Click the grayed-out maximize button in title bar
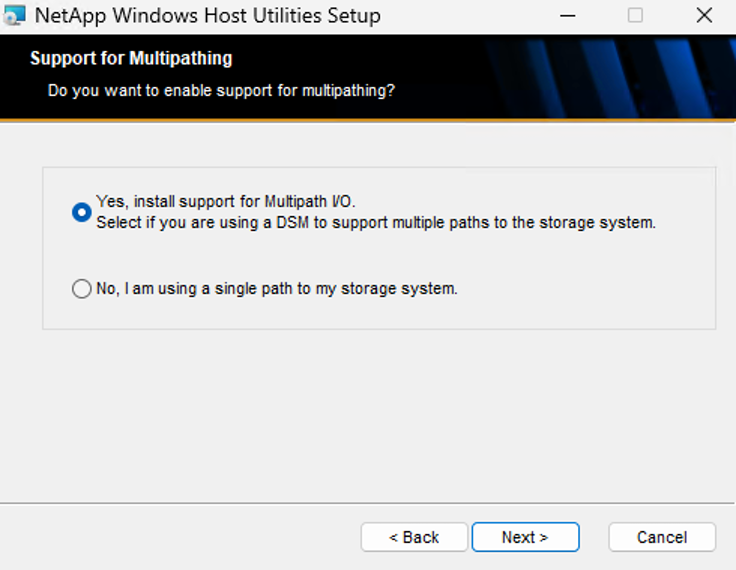 [635, 15]
